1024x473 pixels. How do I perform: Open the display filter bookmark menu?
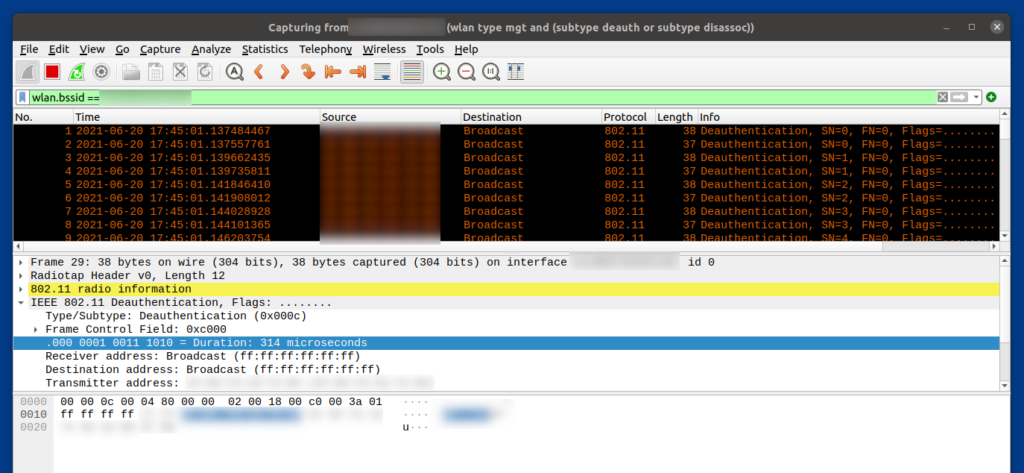(22, 97)
